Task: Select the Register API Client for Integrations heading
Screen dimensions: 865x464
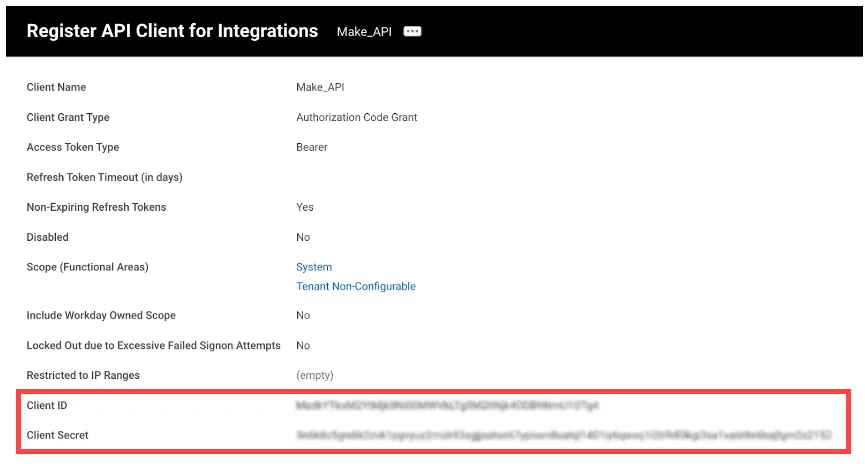Action: tap(172, 31)
